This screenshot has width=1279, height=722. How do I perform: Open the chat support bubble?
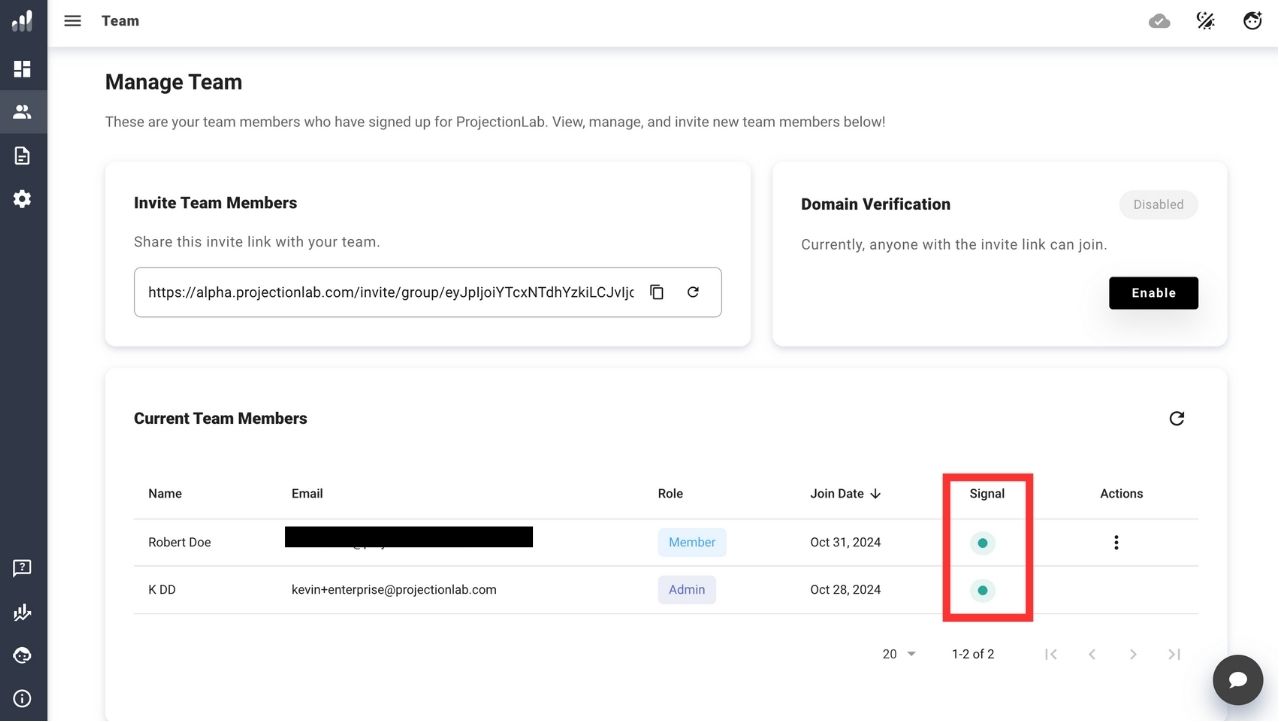pyautogui.click(x=1237, y=680)
